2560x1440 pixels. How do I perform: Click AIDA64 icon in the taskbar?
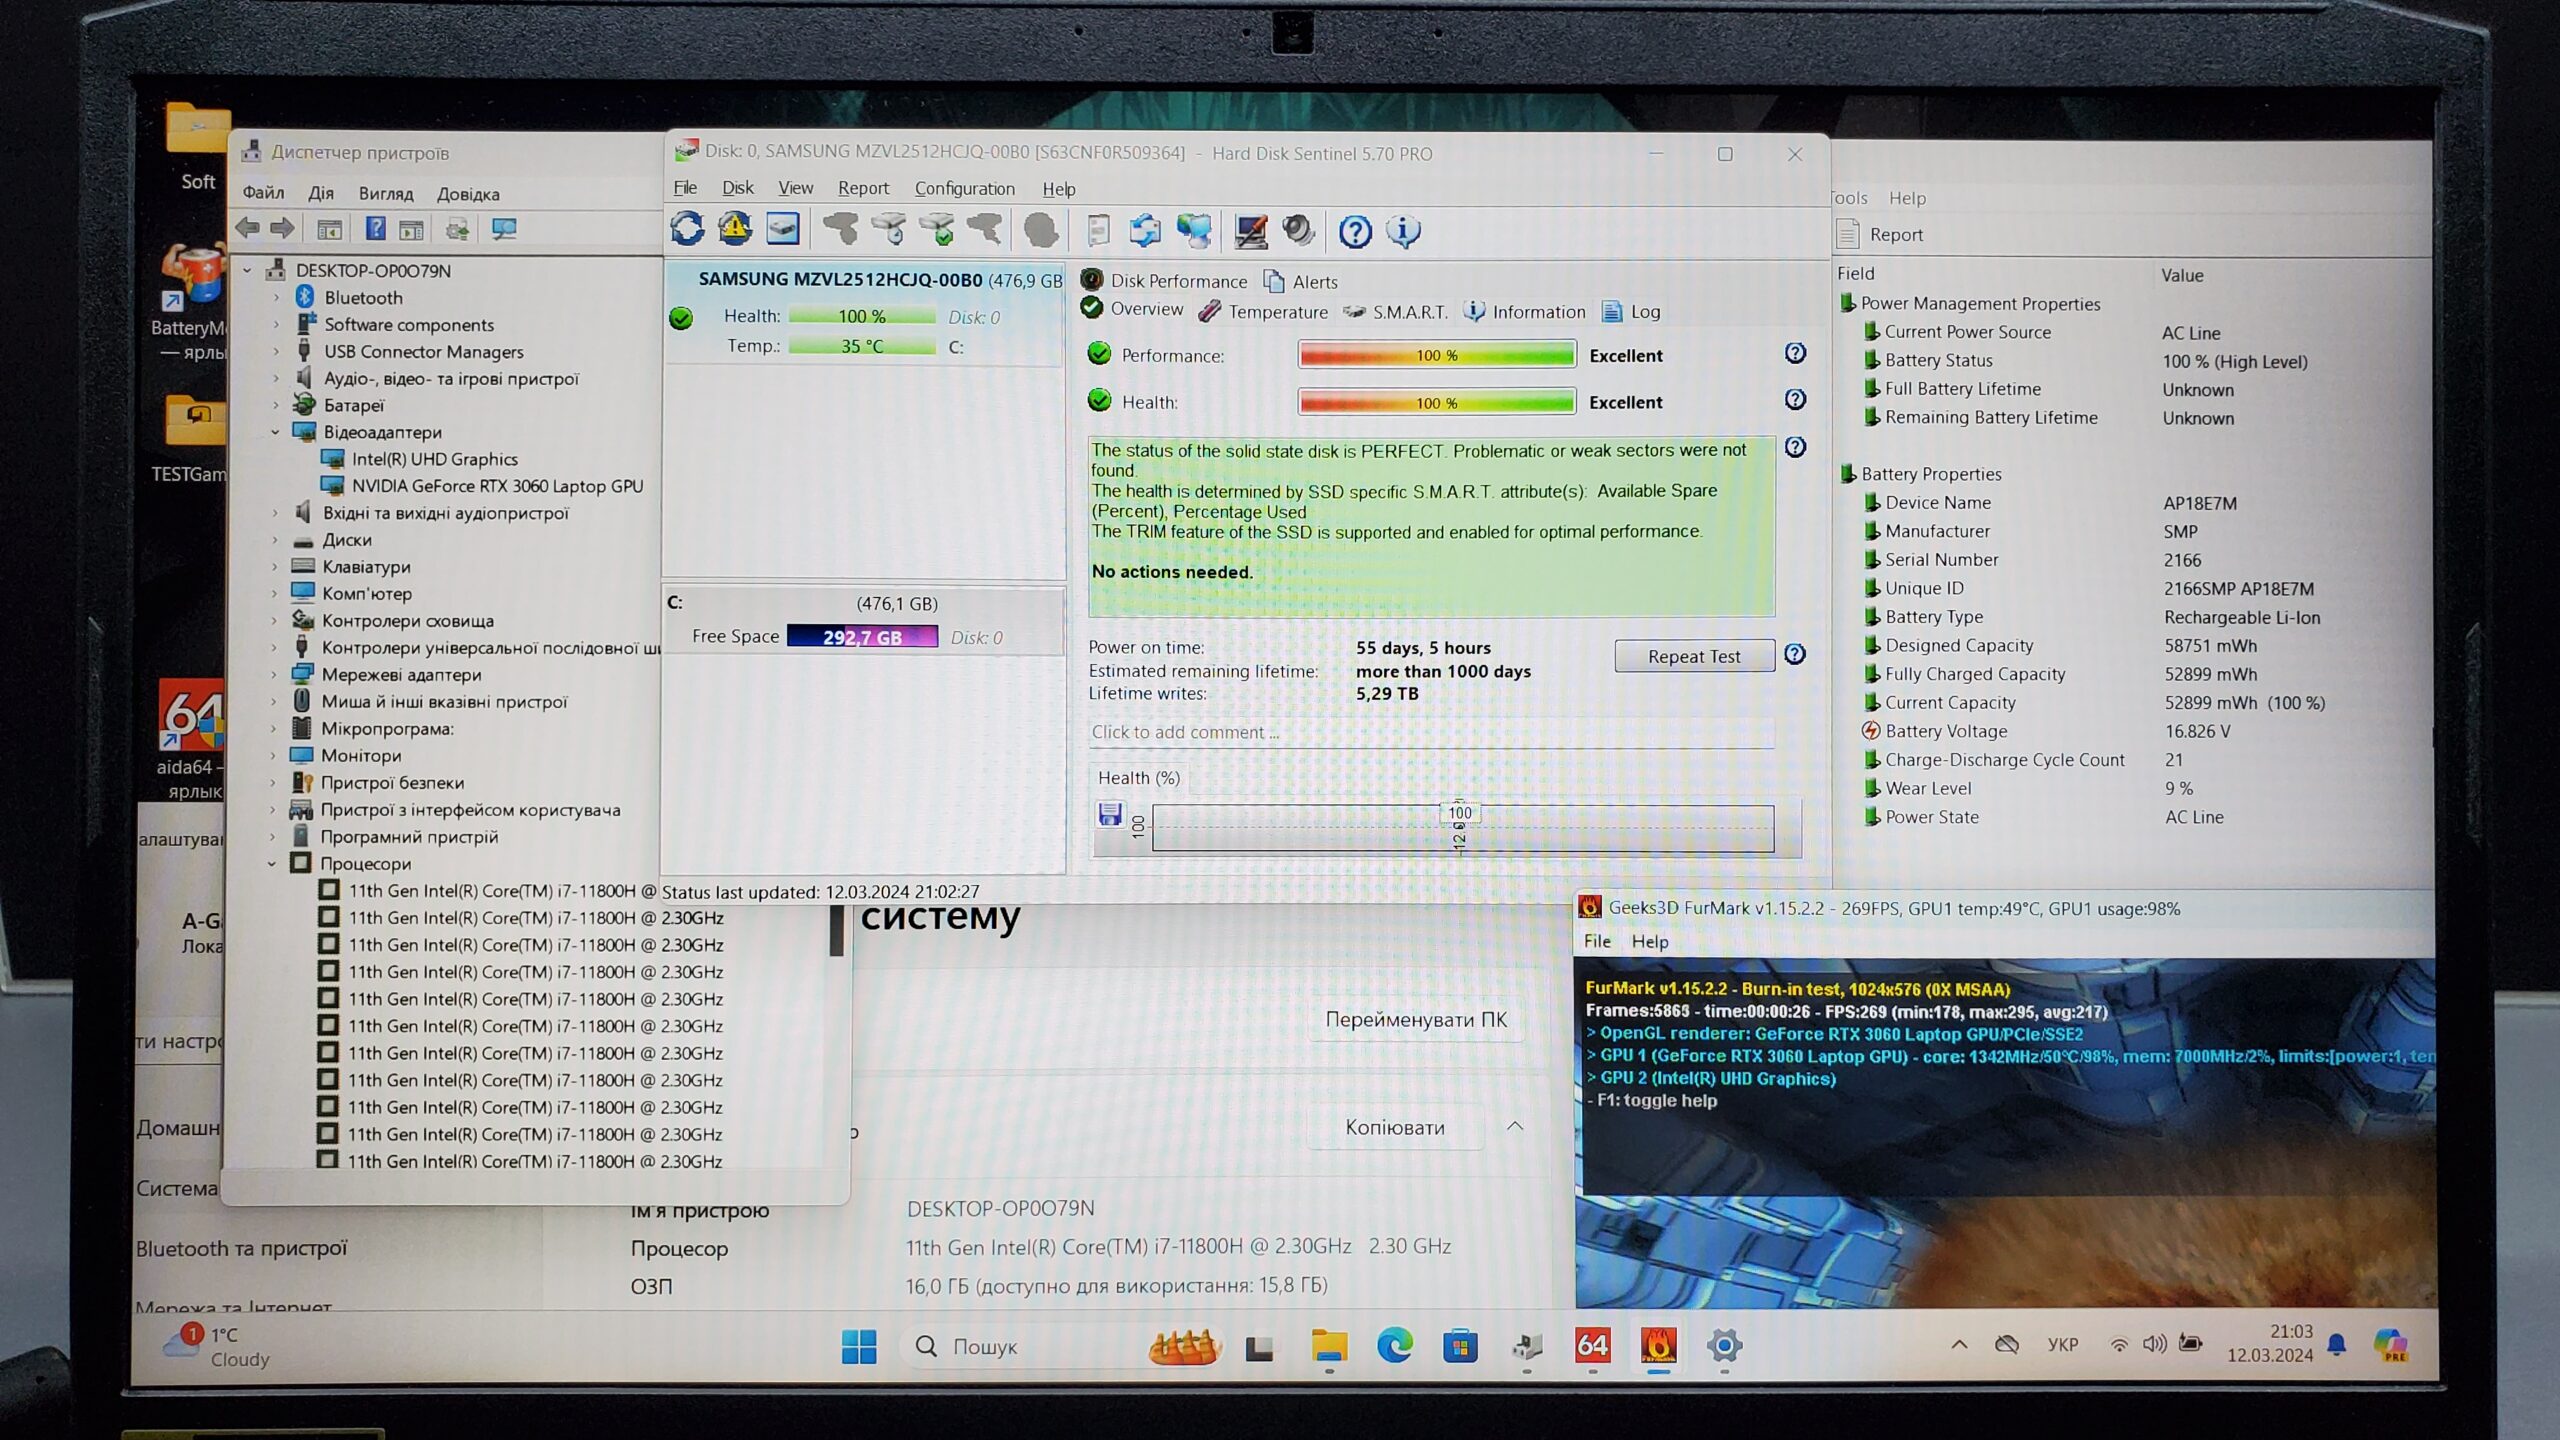pyautogui.click(x=1591, y=1346)
